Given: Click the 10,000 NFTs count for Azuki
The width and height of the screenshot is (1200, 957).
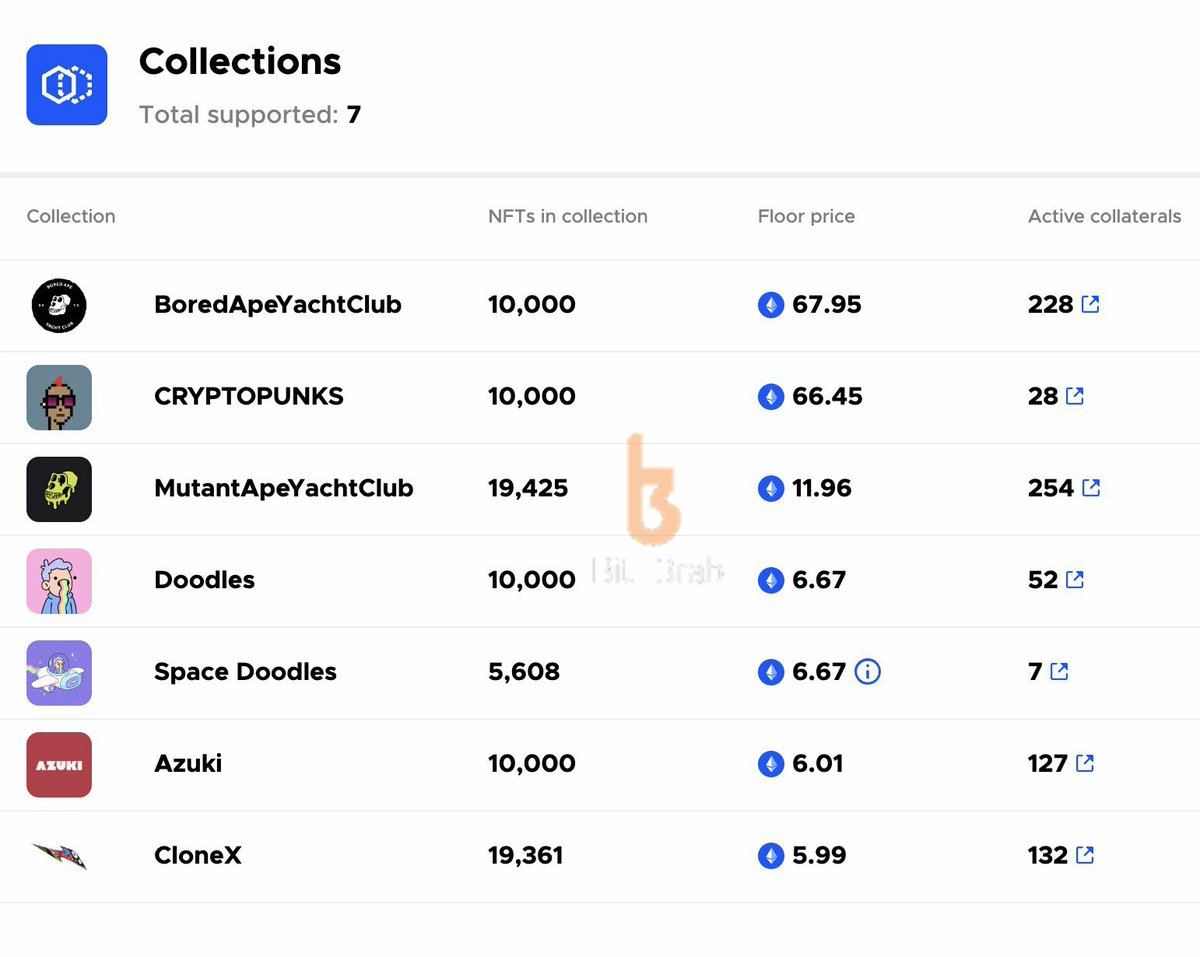Looking at the screenshot, I should click(532, 765).
